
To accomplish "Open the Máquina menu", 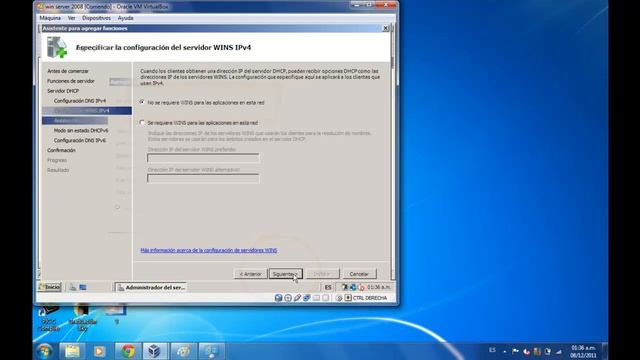I will 50,18.
